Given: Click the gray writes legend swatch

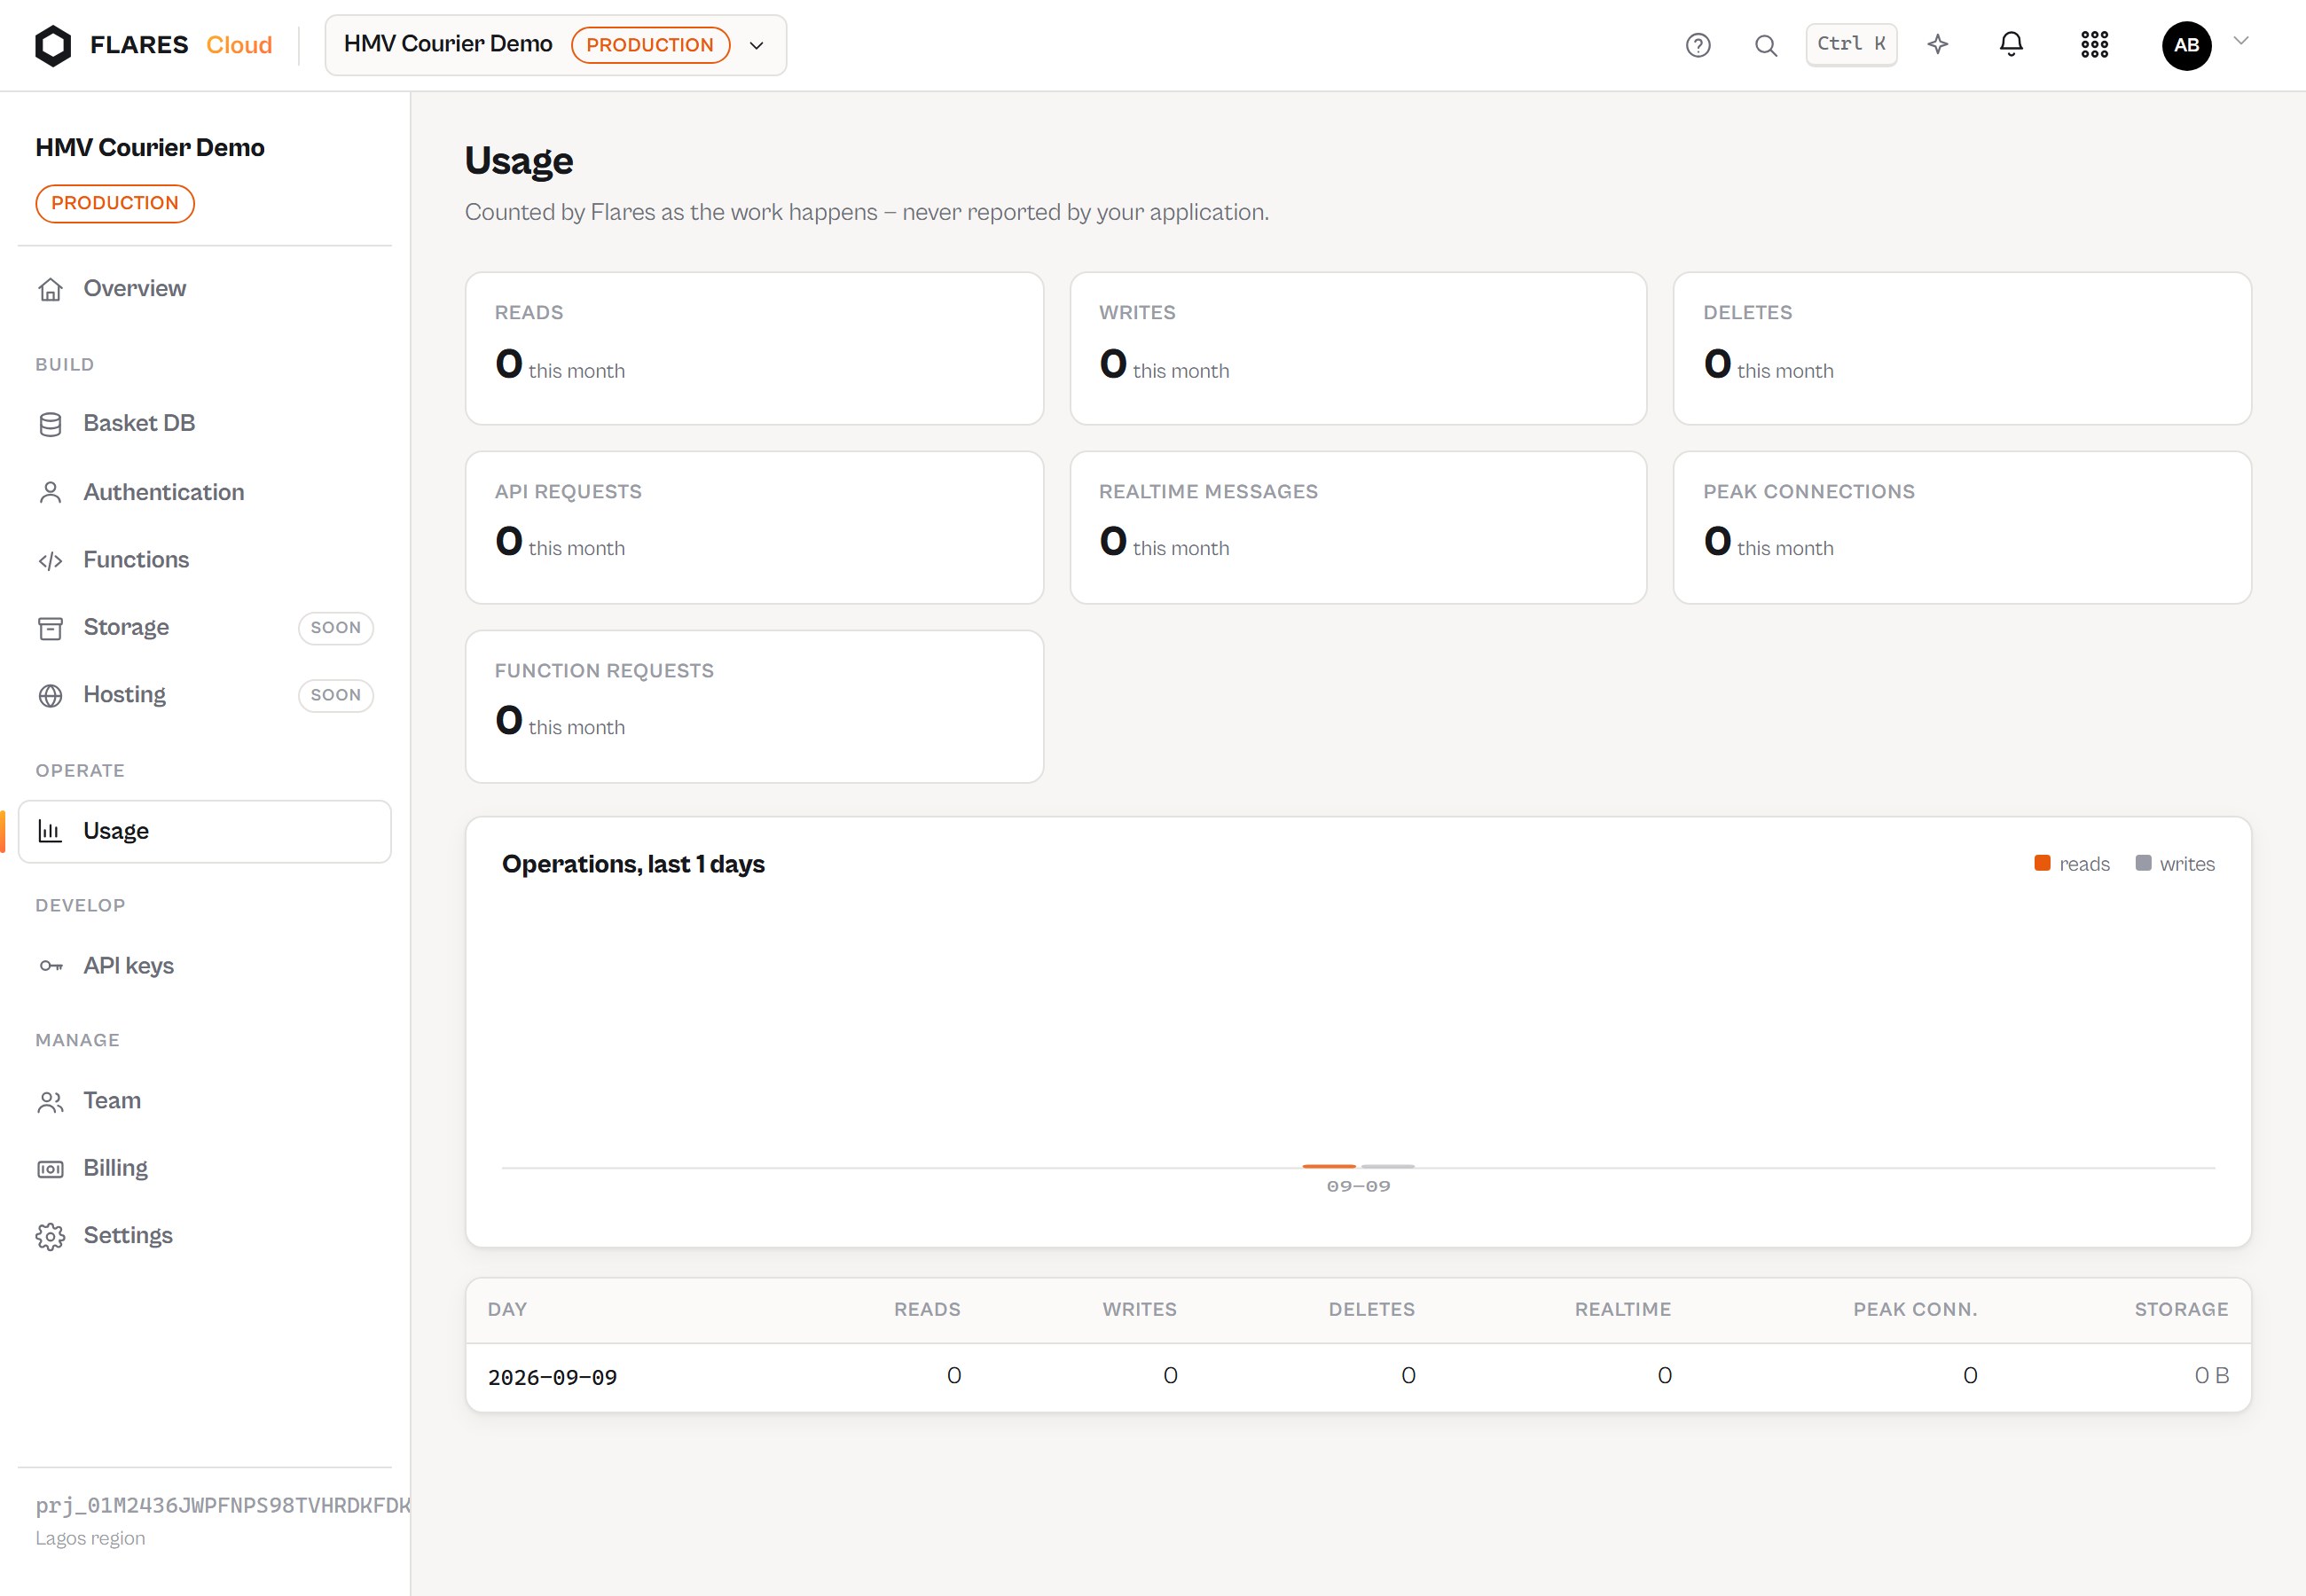Looking at the screenshot, I should [x=2143, y=863].
